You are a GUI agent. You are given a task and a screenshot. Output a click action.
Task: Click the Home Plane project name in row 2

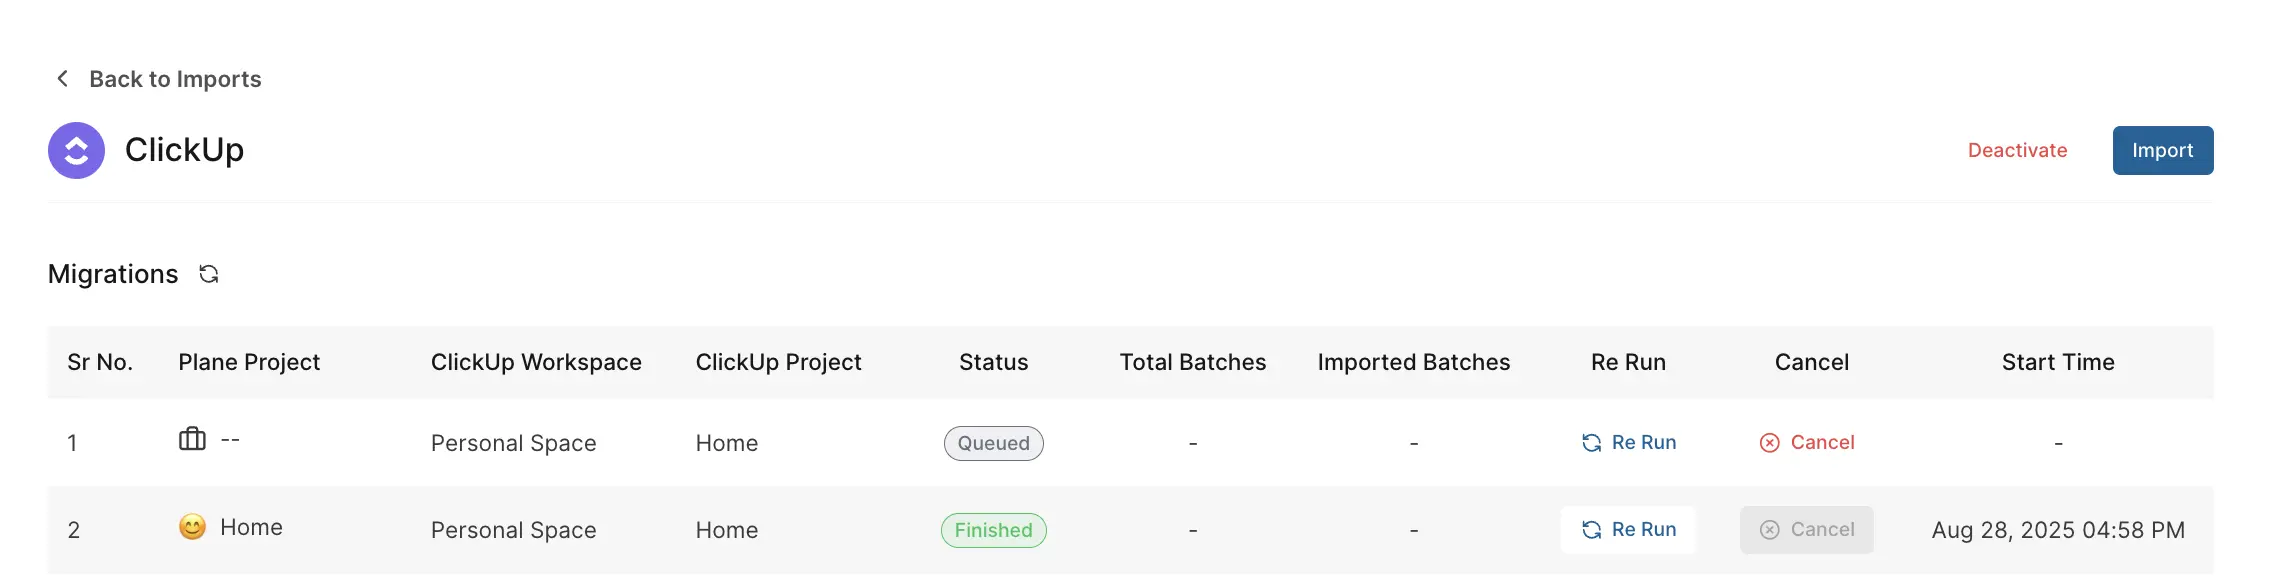click(x=251, y=527)
